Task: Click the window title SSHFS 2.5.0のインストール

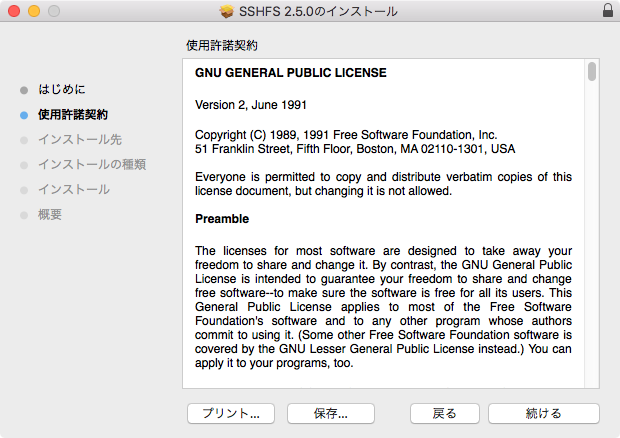Action: pyautogui.click(x=318, y=11)
